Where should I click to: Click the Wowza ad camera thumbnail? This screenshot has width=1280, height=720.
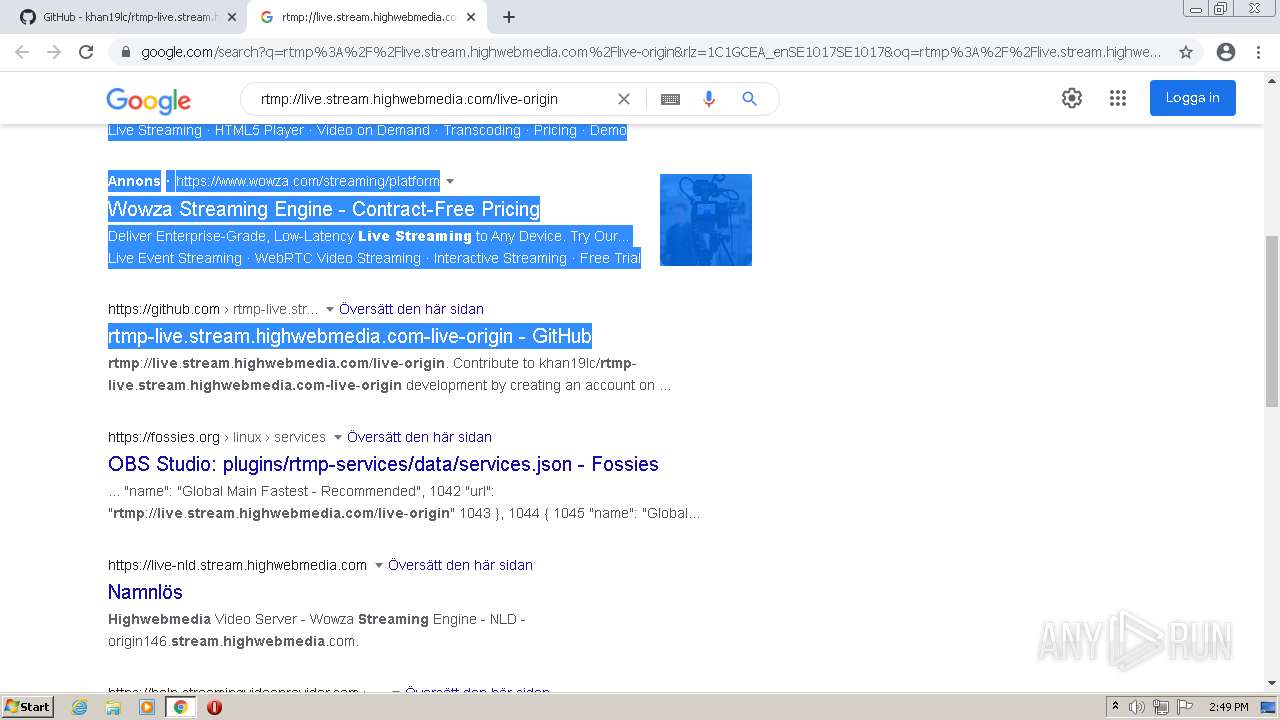[x=706, y=220]
